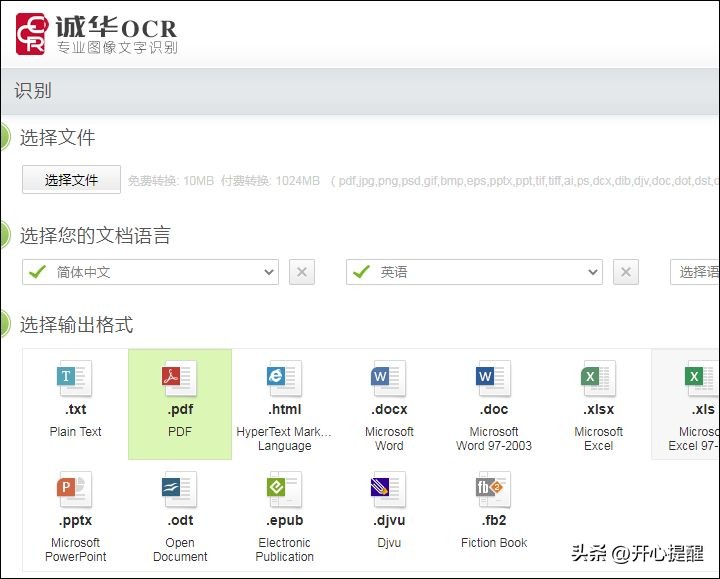Click the 免费转换: 10MB size limit text
The image size is (720, 579).
pos(171,180)
